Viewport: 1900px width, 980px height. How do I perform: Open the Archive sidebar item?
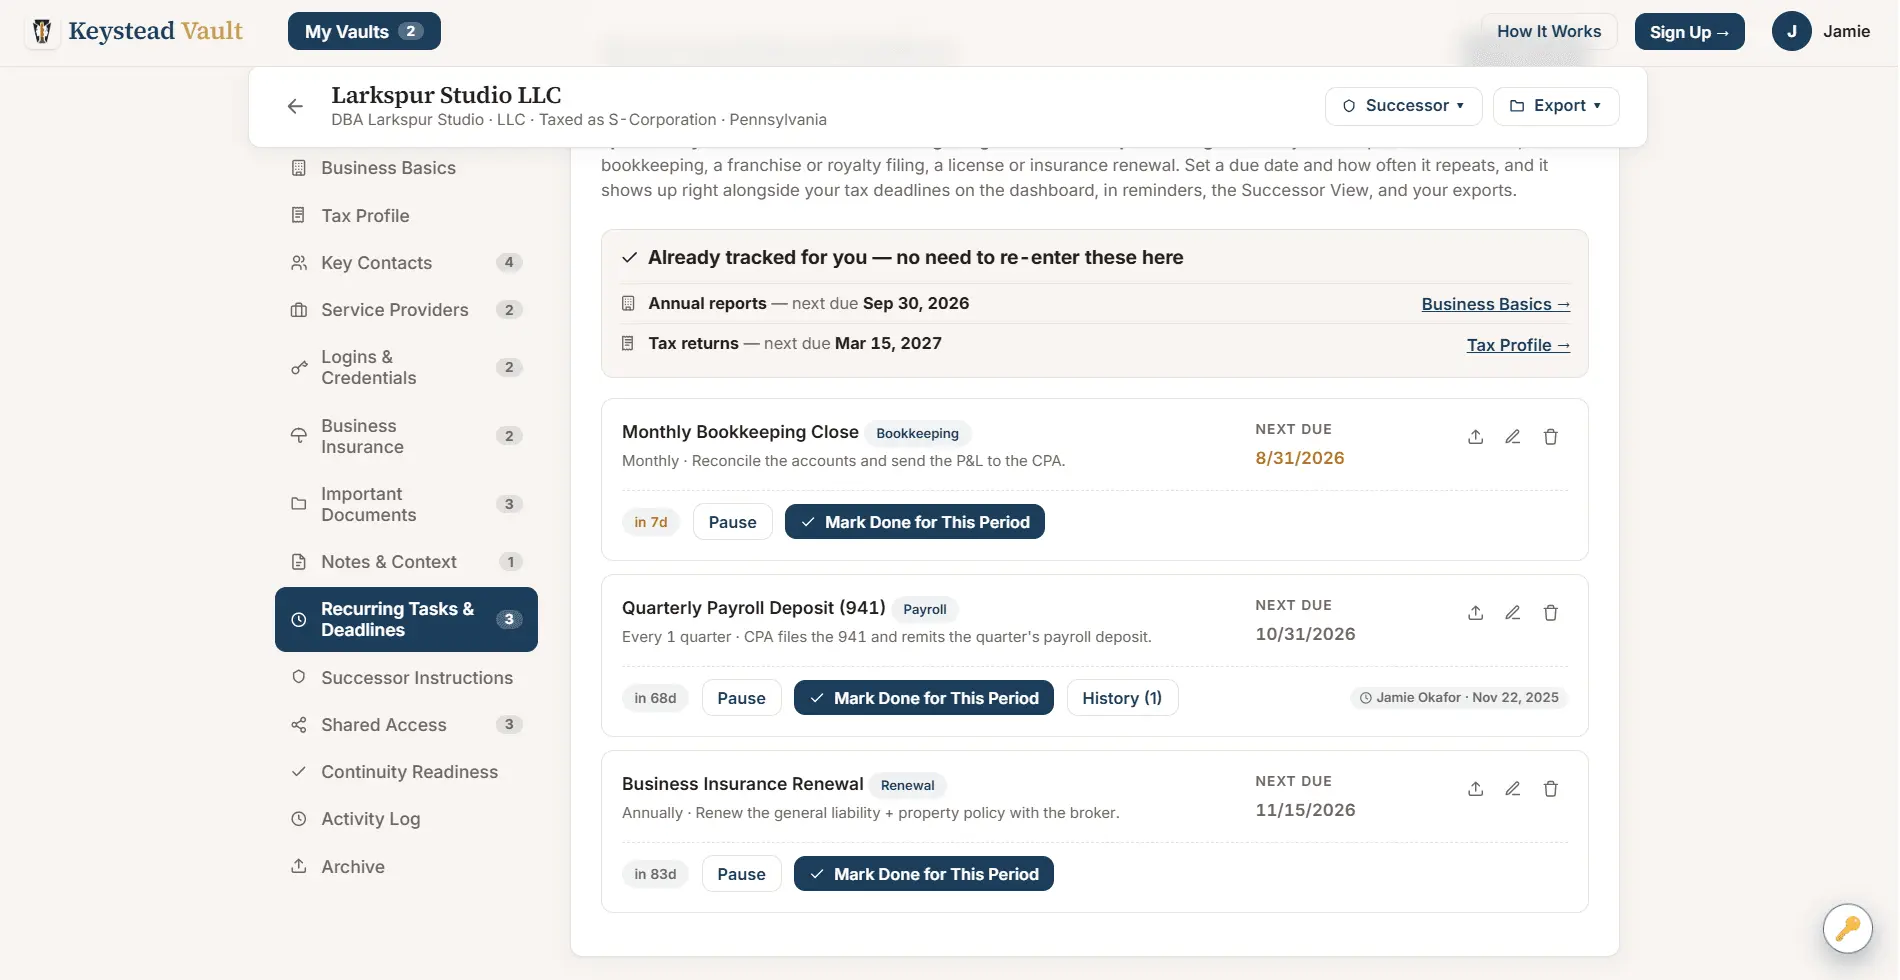[x=406, y=867]
